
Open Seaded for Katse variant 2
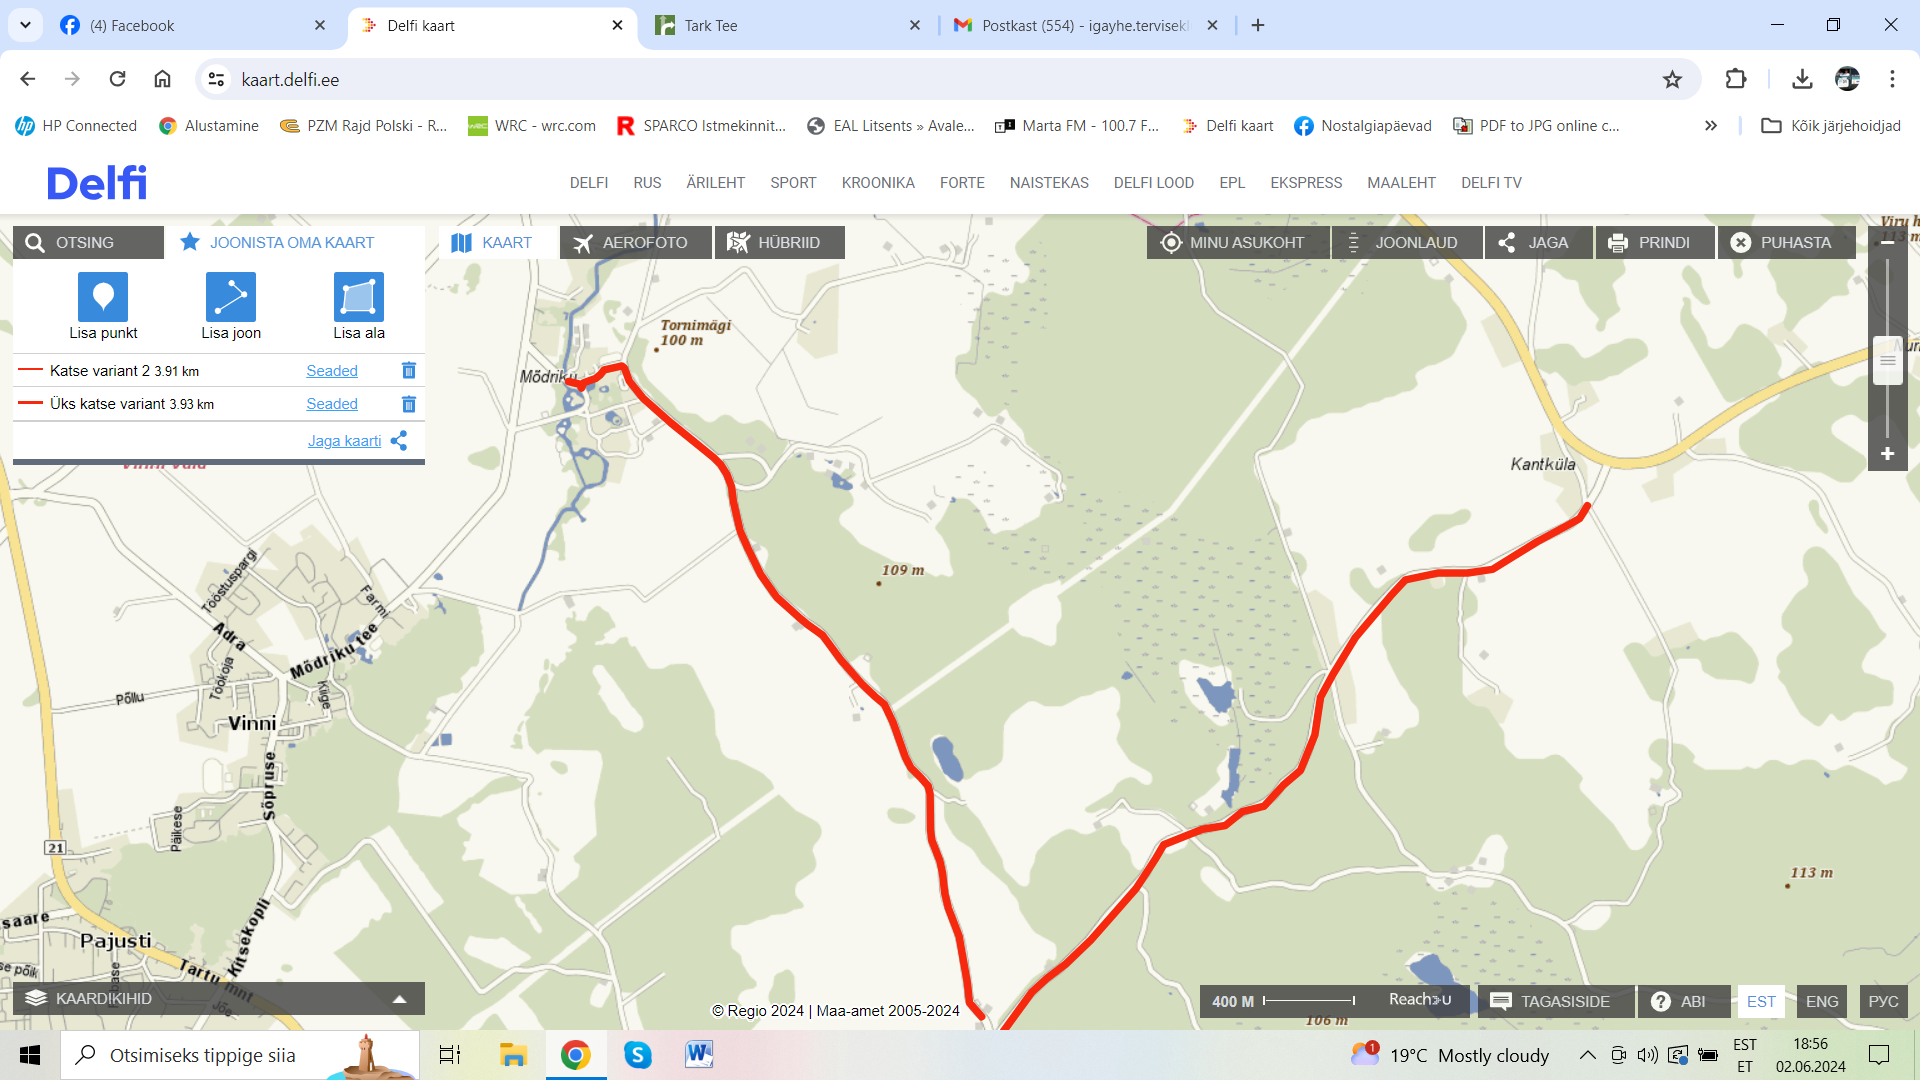pos(332,371)
